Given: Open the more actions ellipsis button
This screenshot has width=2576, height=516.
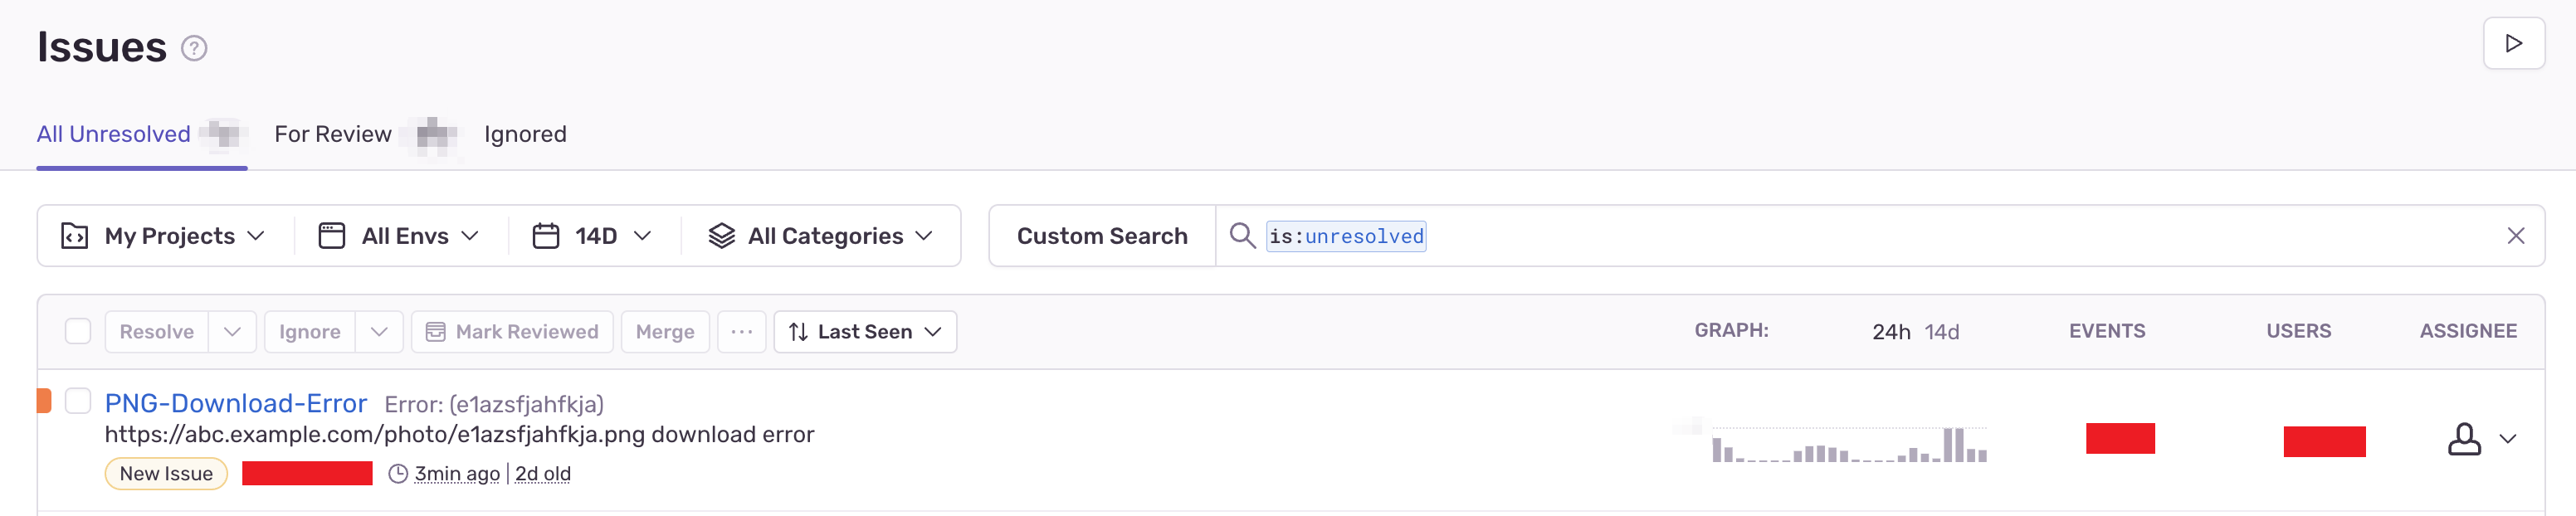Looking at the screenshot, I should point(741,332).
